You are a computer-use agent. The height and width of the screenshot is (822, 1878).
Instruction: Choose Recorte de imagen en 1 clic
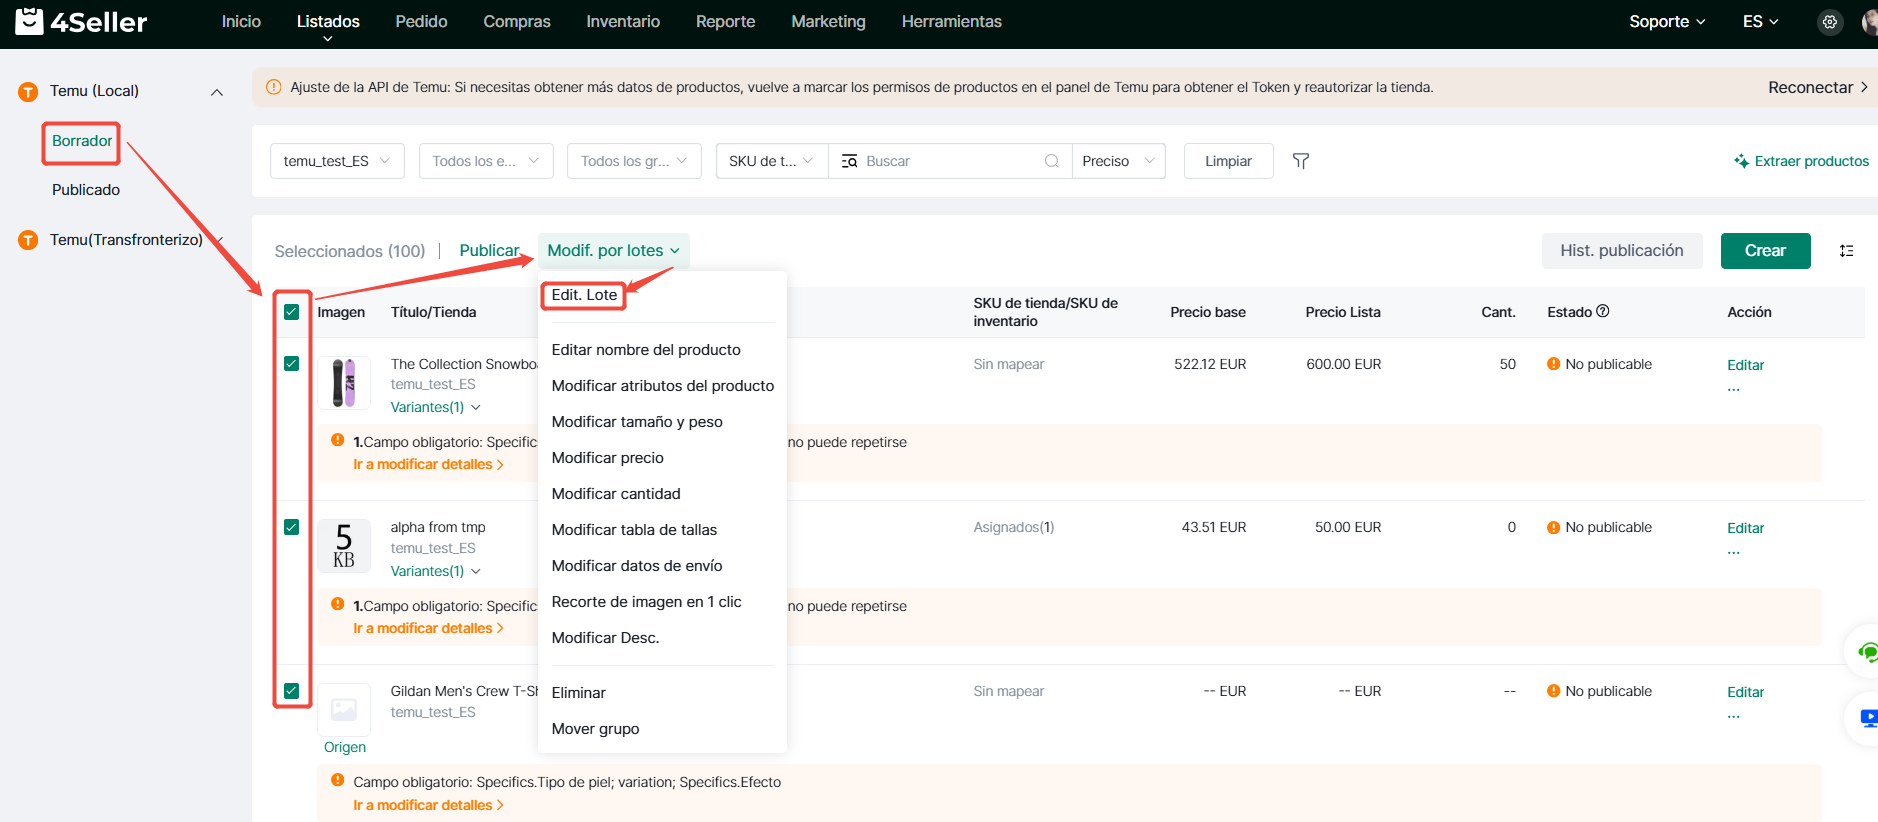pyautogui.click(x=646, y=602)
